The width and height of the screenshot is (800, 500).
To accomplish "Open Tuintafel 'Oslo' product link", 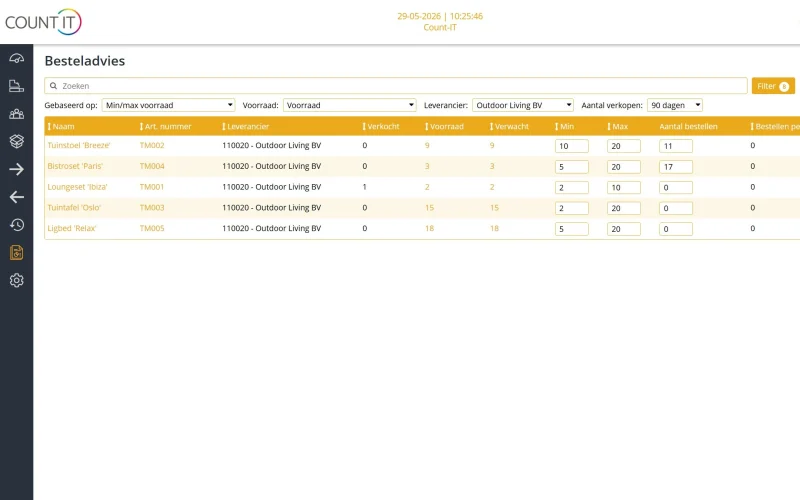I will (74, 208).
